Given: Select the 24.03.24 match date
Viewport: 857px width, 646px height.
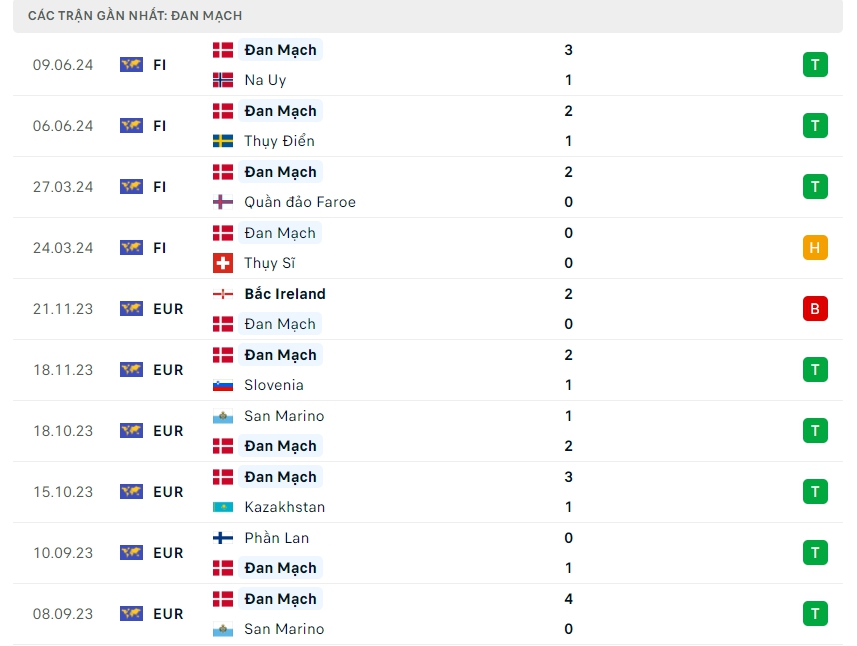Looking at the screenshot, I should click(x=63, y=248).
